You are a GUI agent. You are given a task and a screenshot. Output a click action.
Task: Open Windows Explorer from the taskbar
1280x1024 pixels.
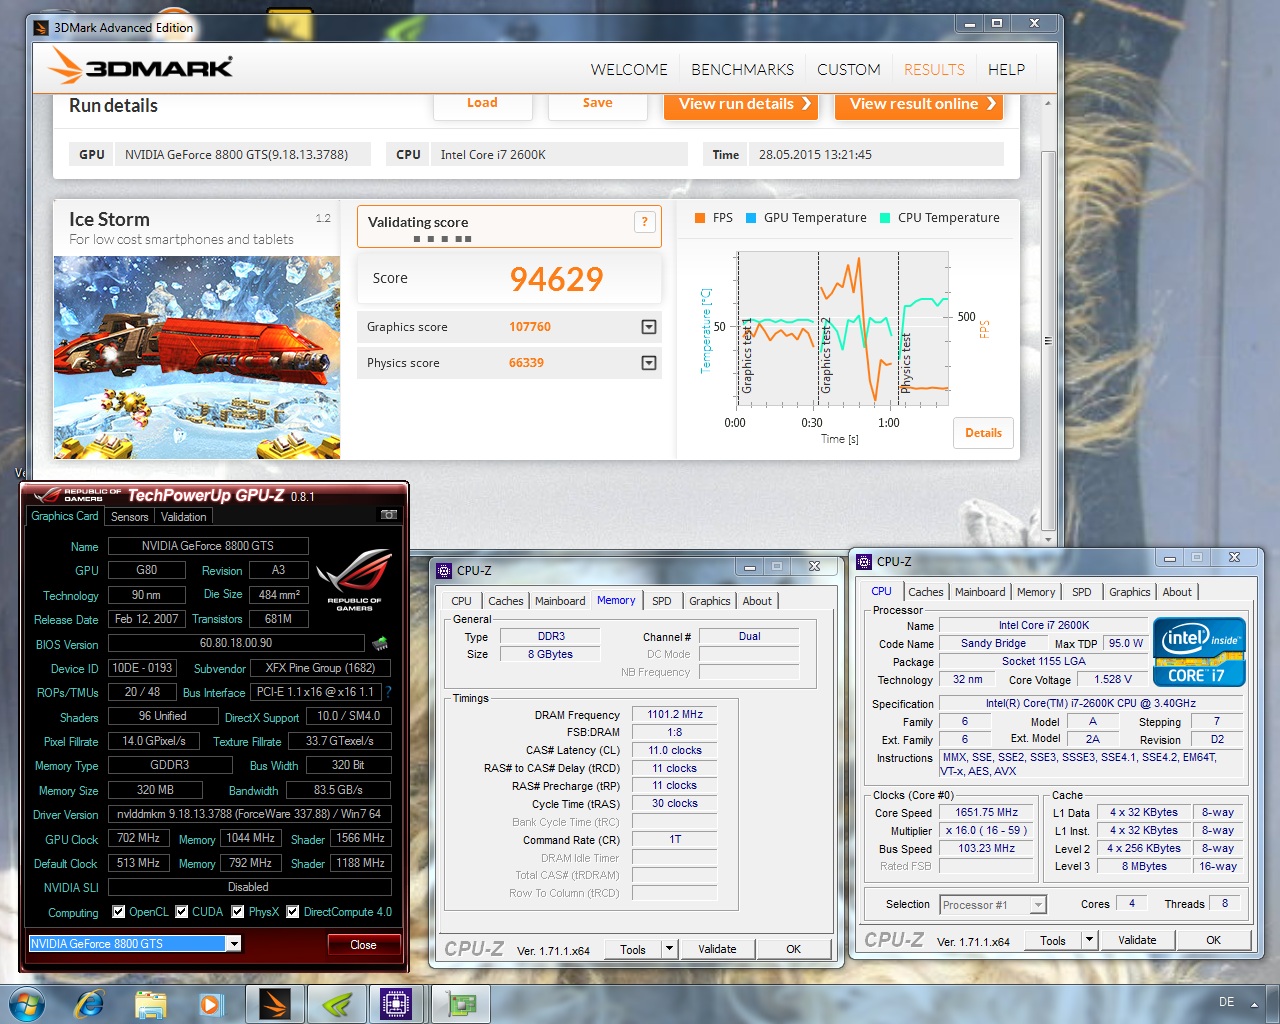pyautogui.click(x=151, y=1003)
